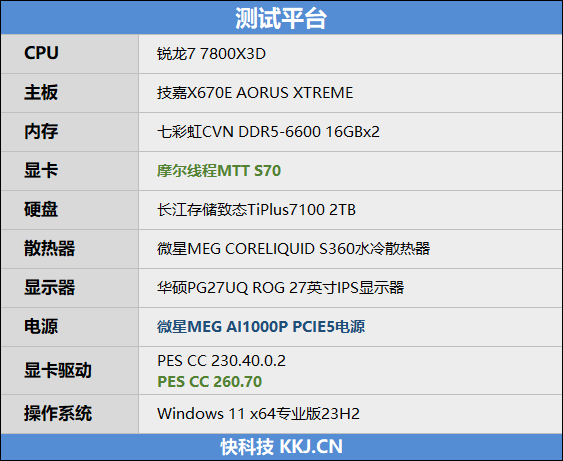
Task: Click the 锐龙7 7800X3D value
Action: [211, 54]
